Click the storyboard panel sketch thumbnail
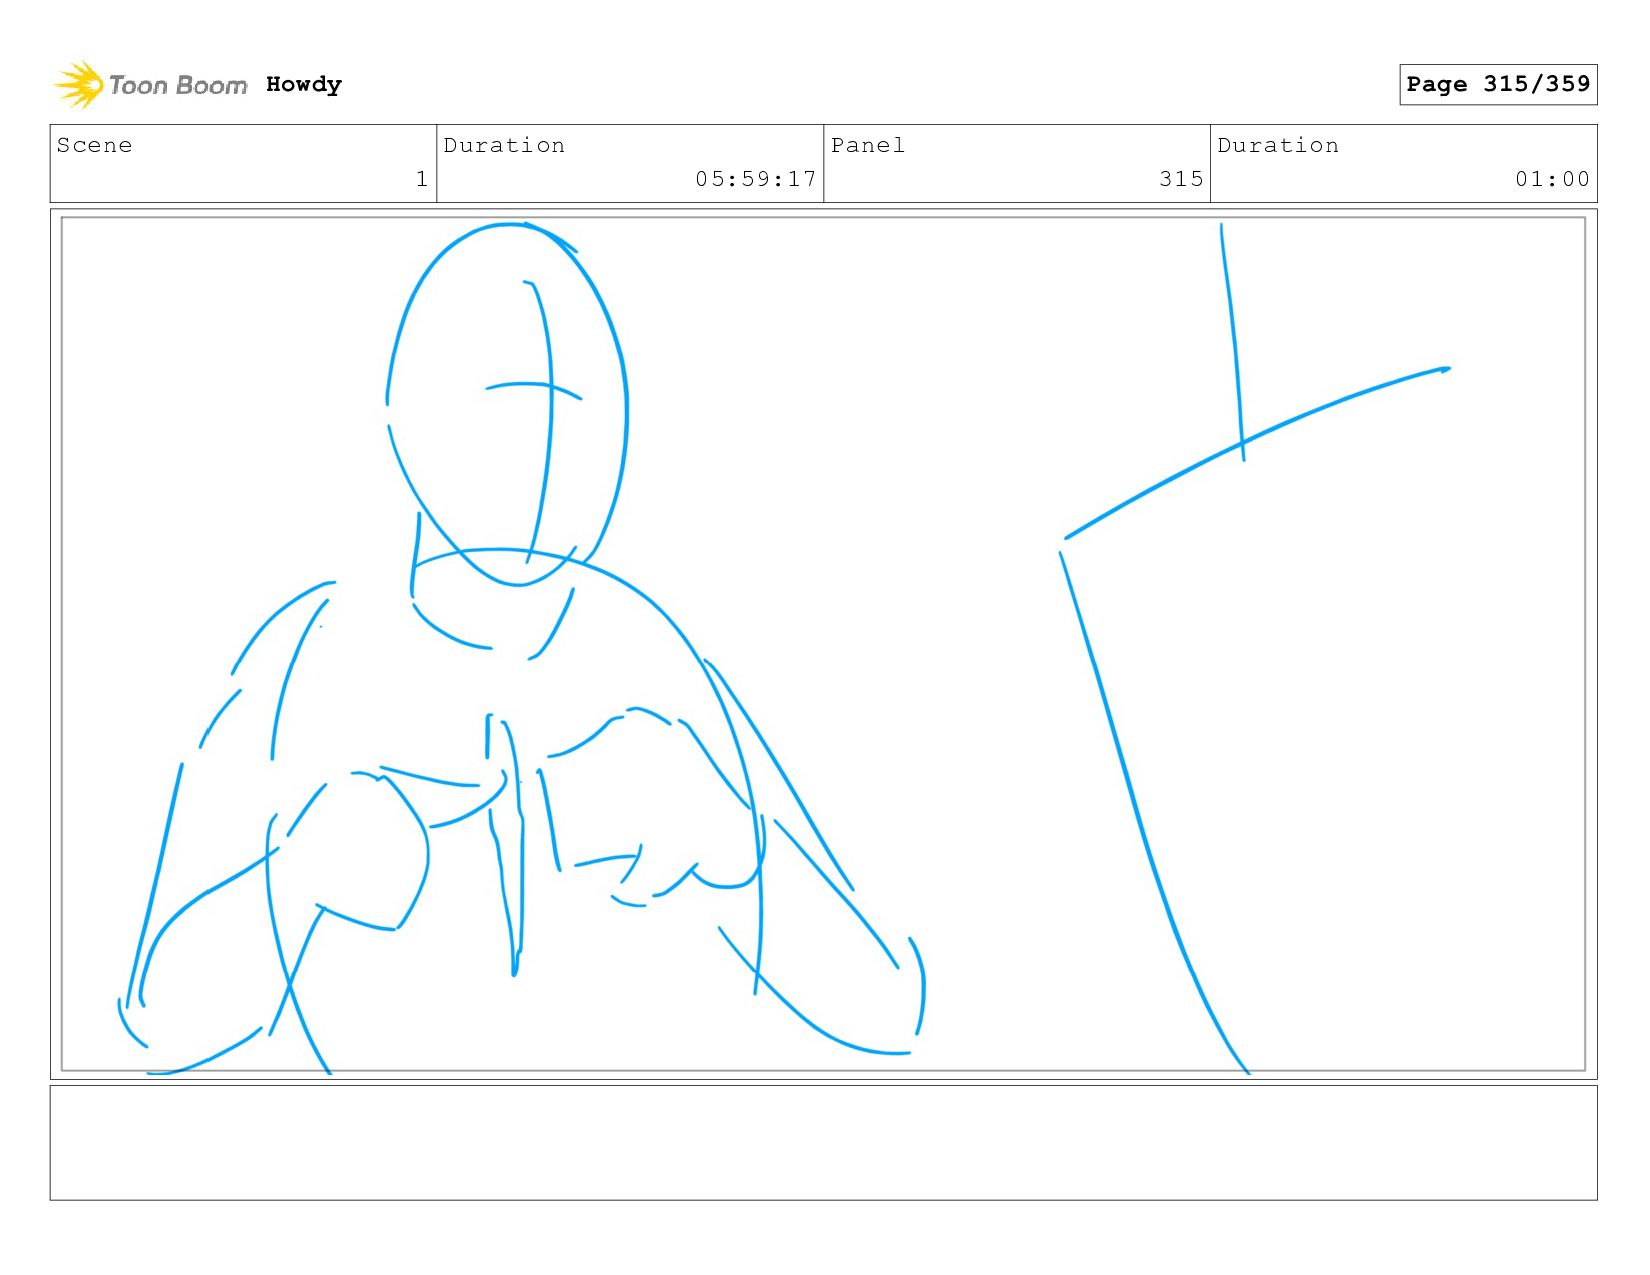Viewport: 1650px width, 1275px height. pos(823,644)
